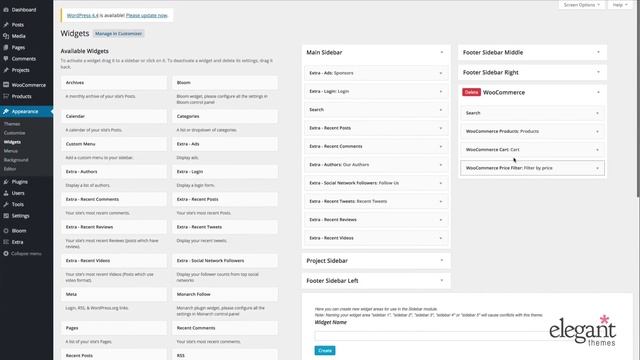Open the Screen Options dropdown
This screenshot has height=360, width=640.
pyautogui.click(x=582, y=5)
